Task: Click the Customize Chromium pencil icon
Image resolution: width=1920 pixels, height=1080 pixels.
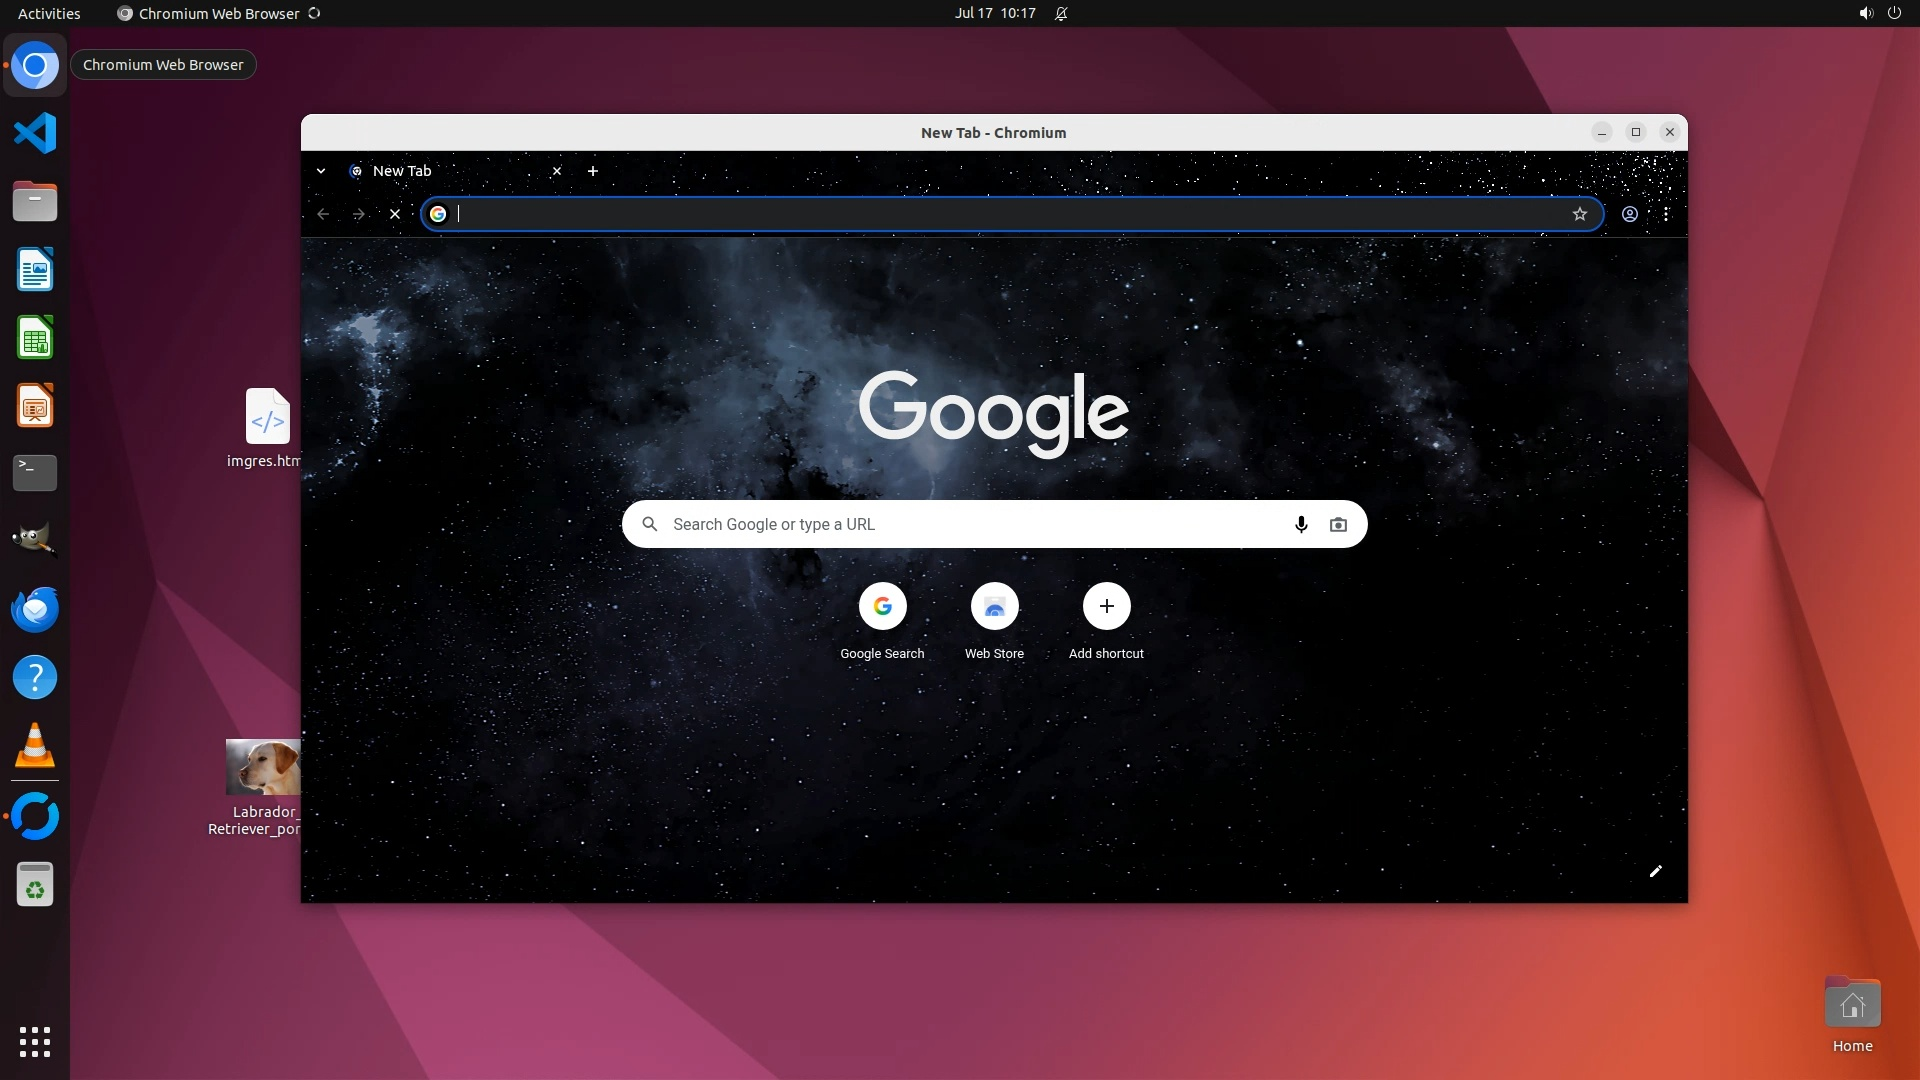Action: pyautogui.click(x=1655, y=871)
